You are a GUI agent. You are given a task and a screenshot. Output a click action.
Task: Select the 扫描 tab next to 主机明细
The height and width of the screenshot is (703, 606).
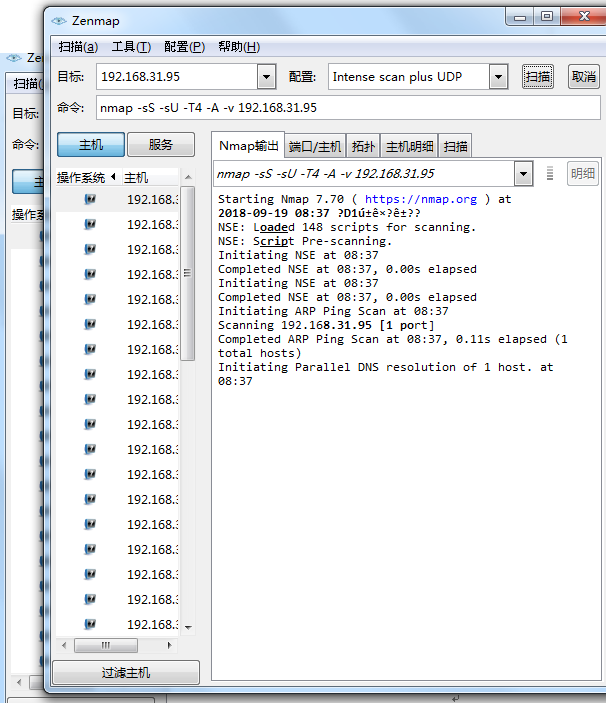click(455, 146)
